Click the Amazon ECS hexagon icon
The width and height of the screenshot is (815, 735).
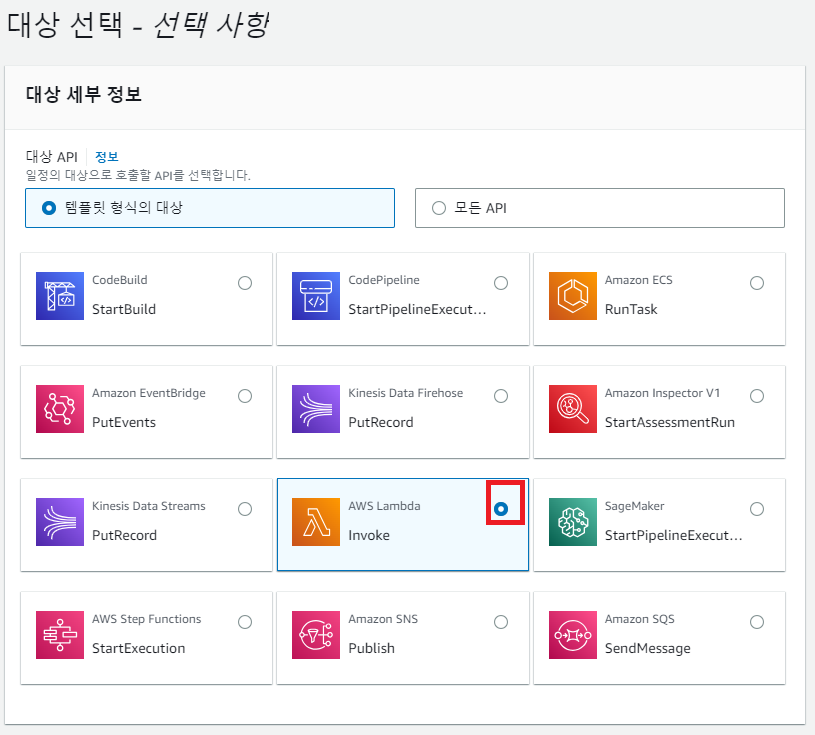click(x=573, y=296)
